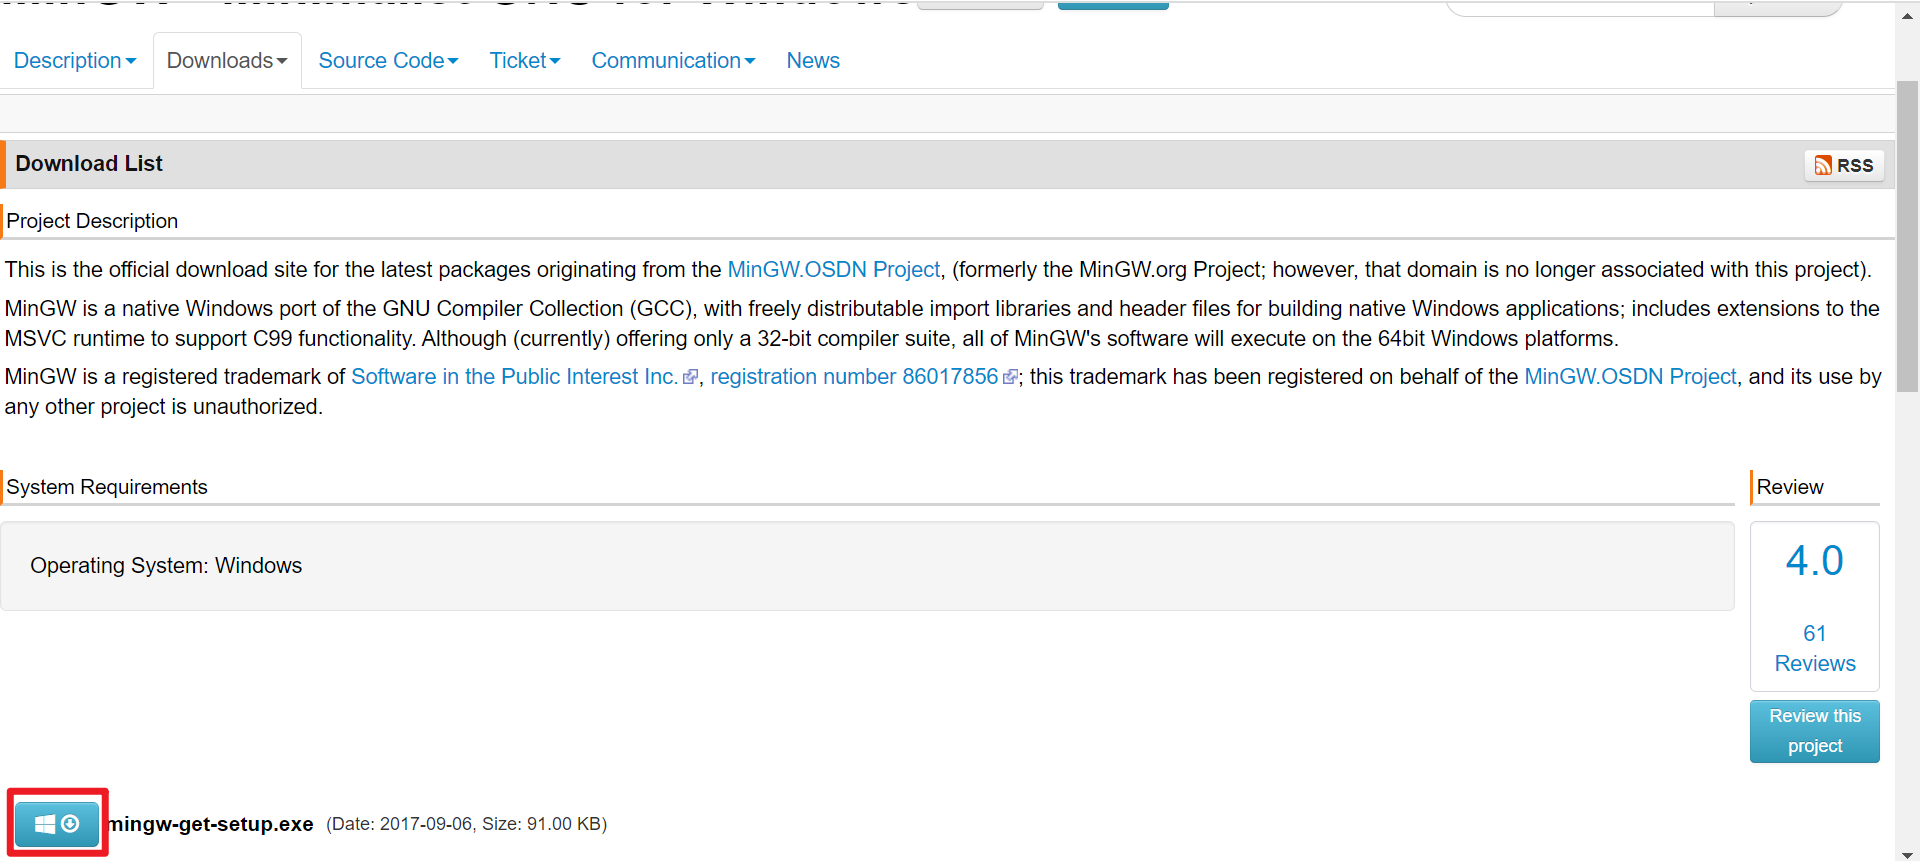Image resolution: width=1920 pixels, height=861 pixels.
Task: Click the 4.0 rating score
Action: (x=1815, y=561)
